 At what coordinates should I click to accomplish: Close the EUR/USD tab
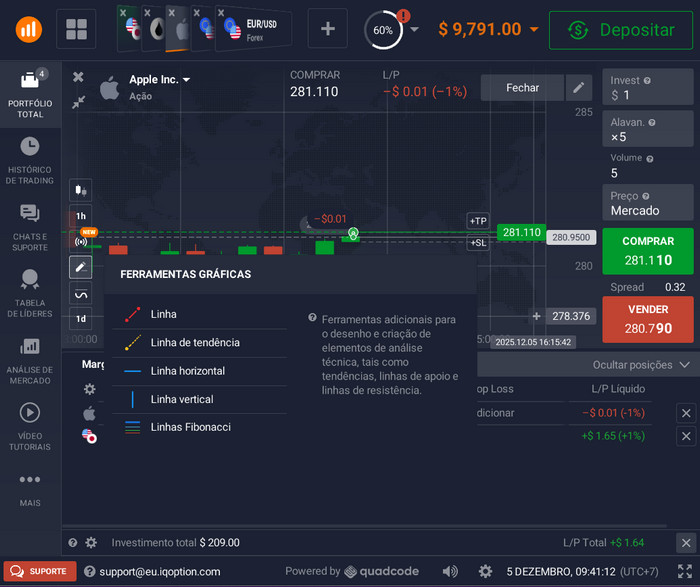tap(221, 13)
